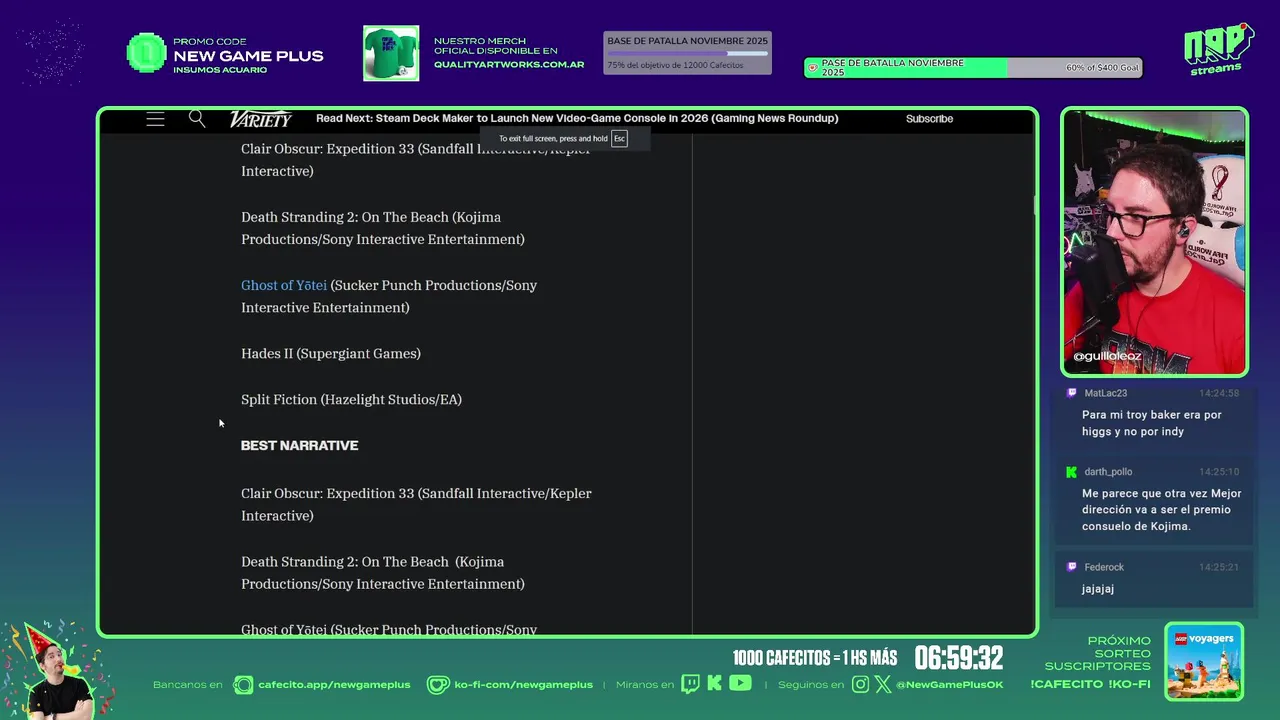Open the Steam Deck Read Next headline
This screenshot has width=1280, height=720.
[577, 118]
